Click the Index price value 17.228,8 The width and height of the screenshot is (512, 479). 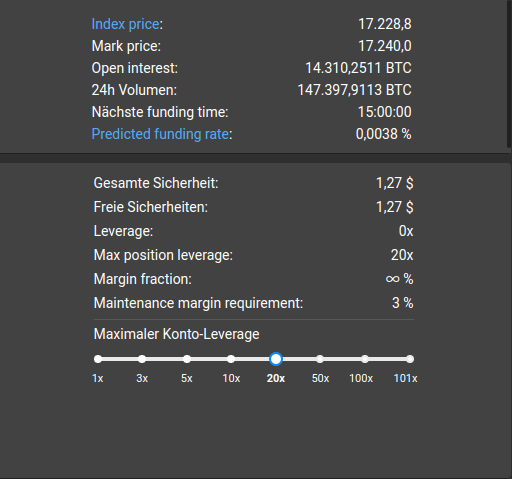pos(385,24)
